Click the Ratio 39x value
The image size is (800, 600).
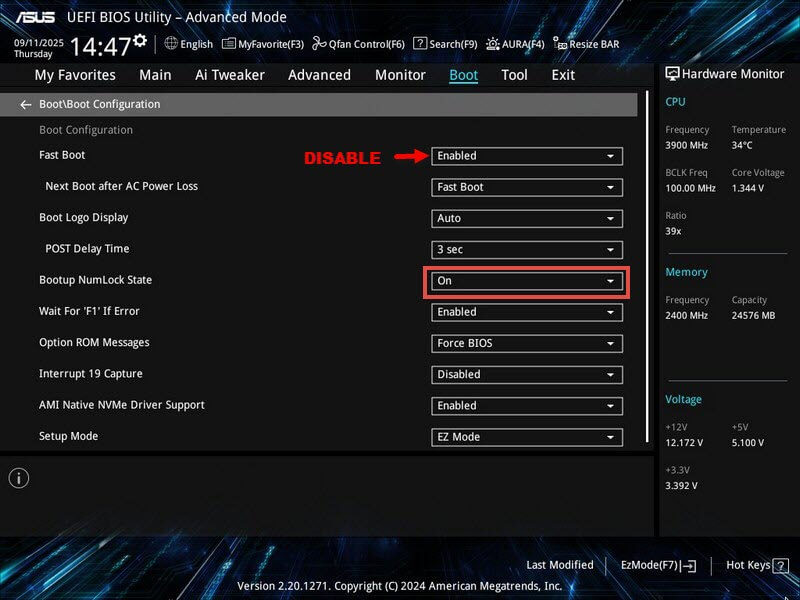(x=673, y=231)
